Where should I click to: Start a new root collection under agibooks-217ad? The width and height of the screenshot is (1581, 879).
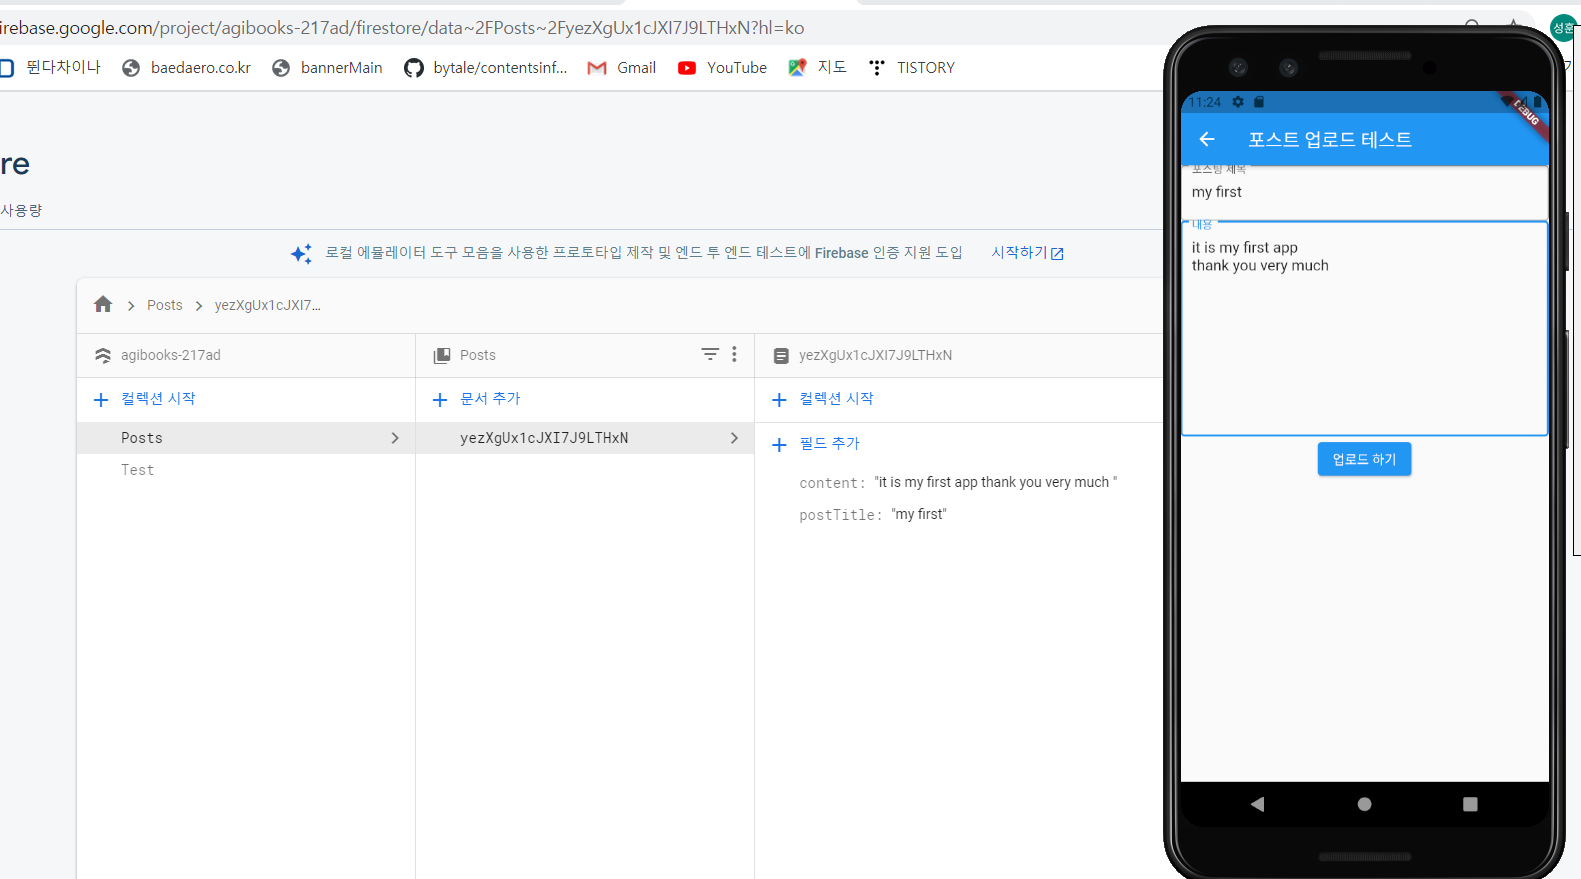pyautogui.click(x=145, y=399)
